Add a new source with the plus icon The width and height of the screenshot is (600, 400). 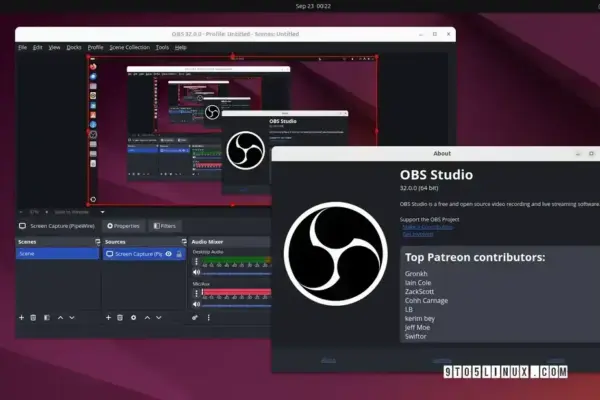tap(108, 318)
